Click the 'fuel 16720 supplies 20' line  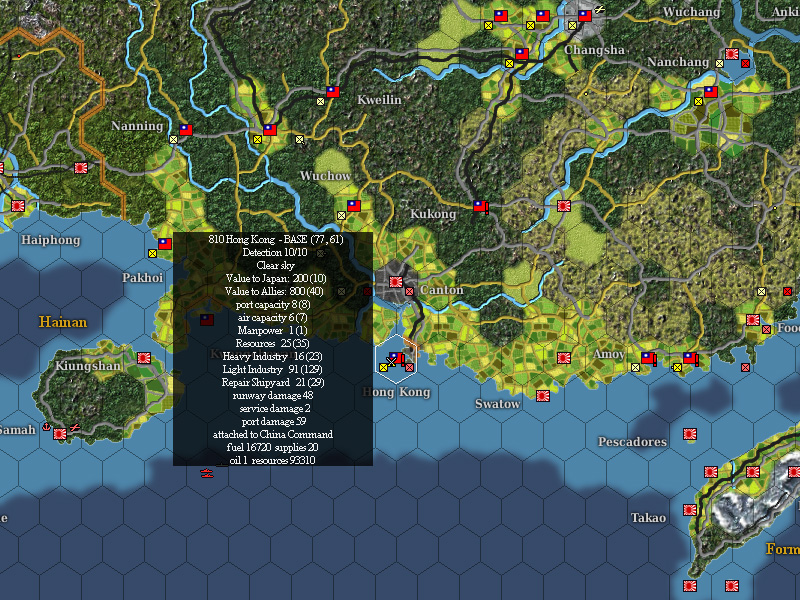[272, 447]
